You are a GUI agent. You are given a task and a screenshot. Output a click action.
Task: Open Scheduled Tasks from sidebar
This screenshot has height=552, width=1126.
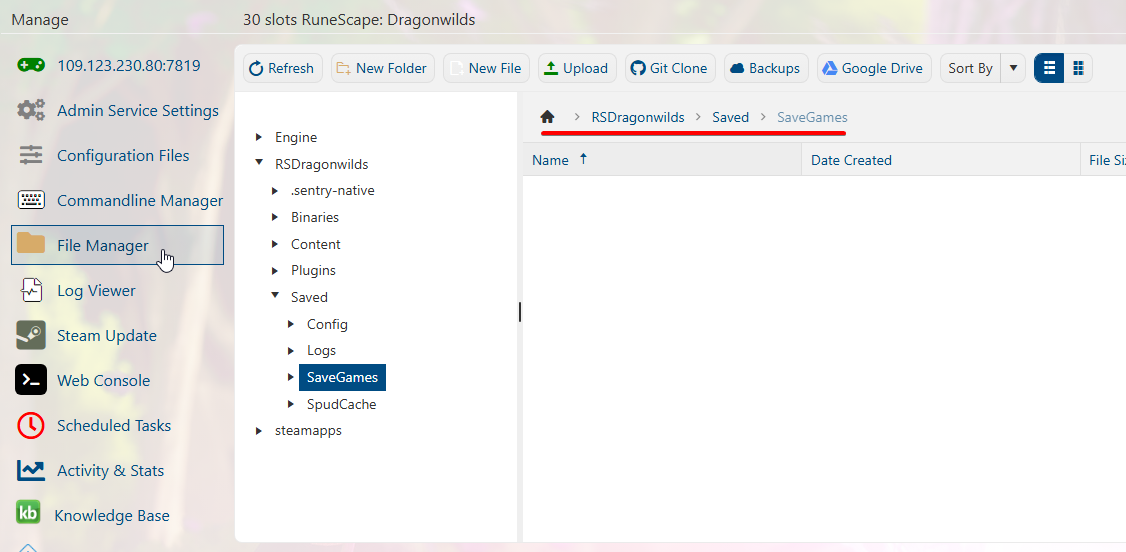coord(113,426)
